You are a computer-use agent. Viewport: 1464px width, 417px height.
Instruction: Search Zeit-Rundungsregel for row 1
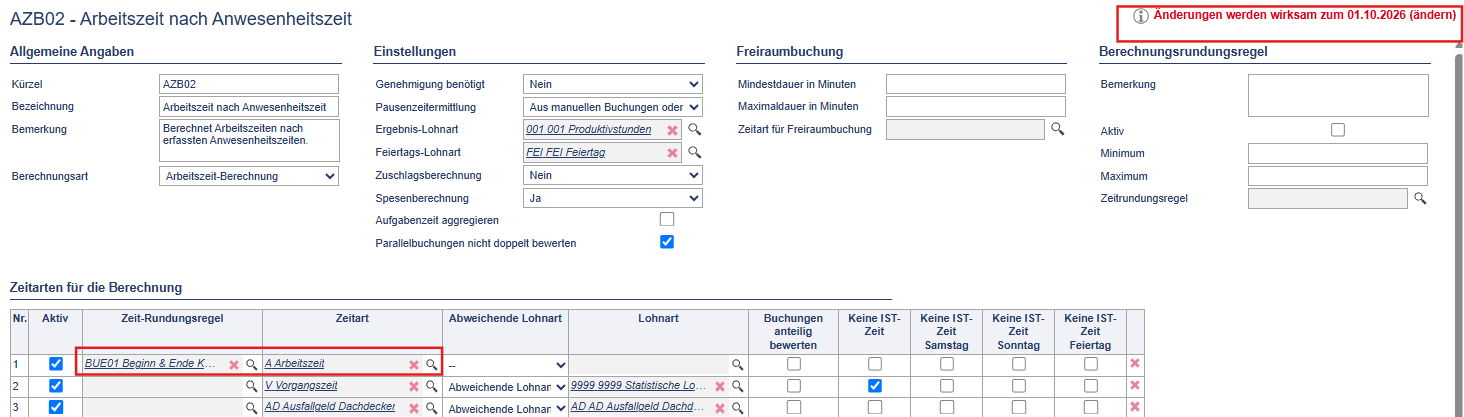click(x=252, y=365)
